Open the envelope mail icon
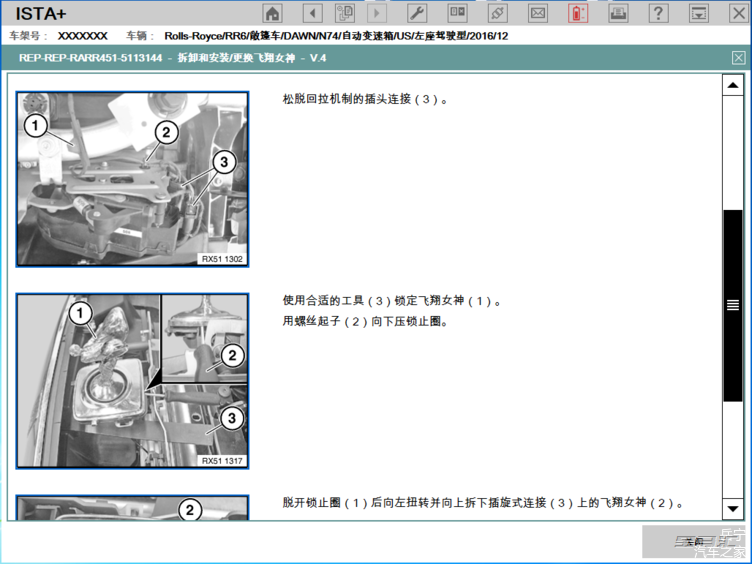Image resolution: width=752 pixels, height=564 pixels. 538,13
